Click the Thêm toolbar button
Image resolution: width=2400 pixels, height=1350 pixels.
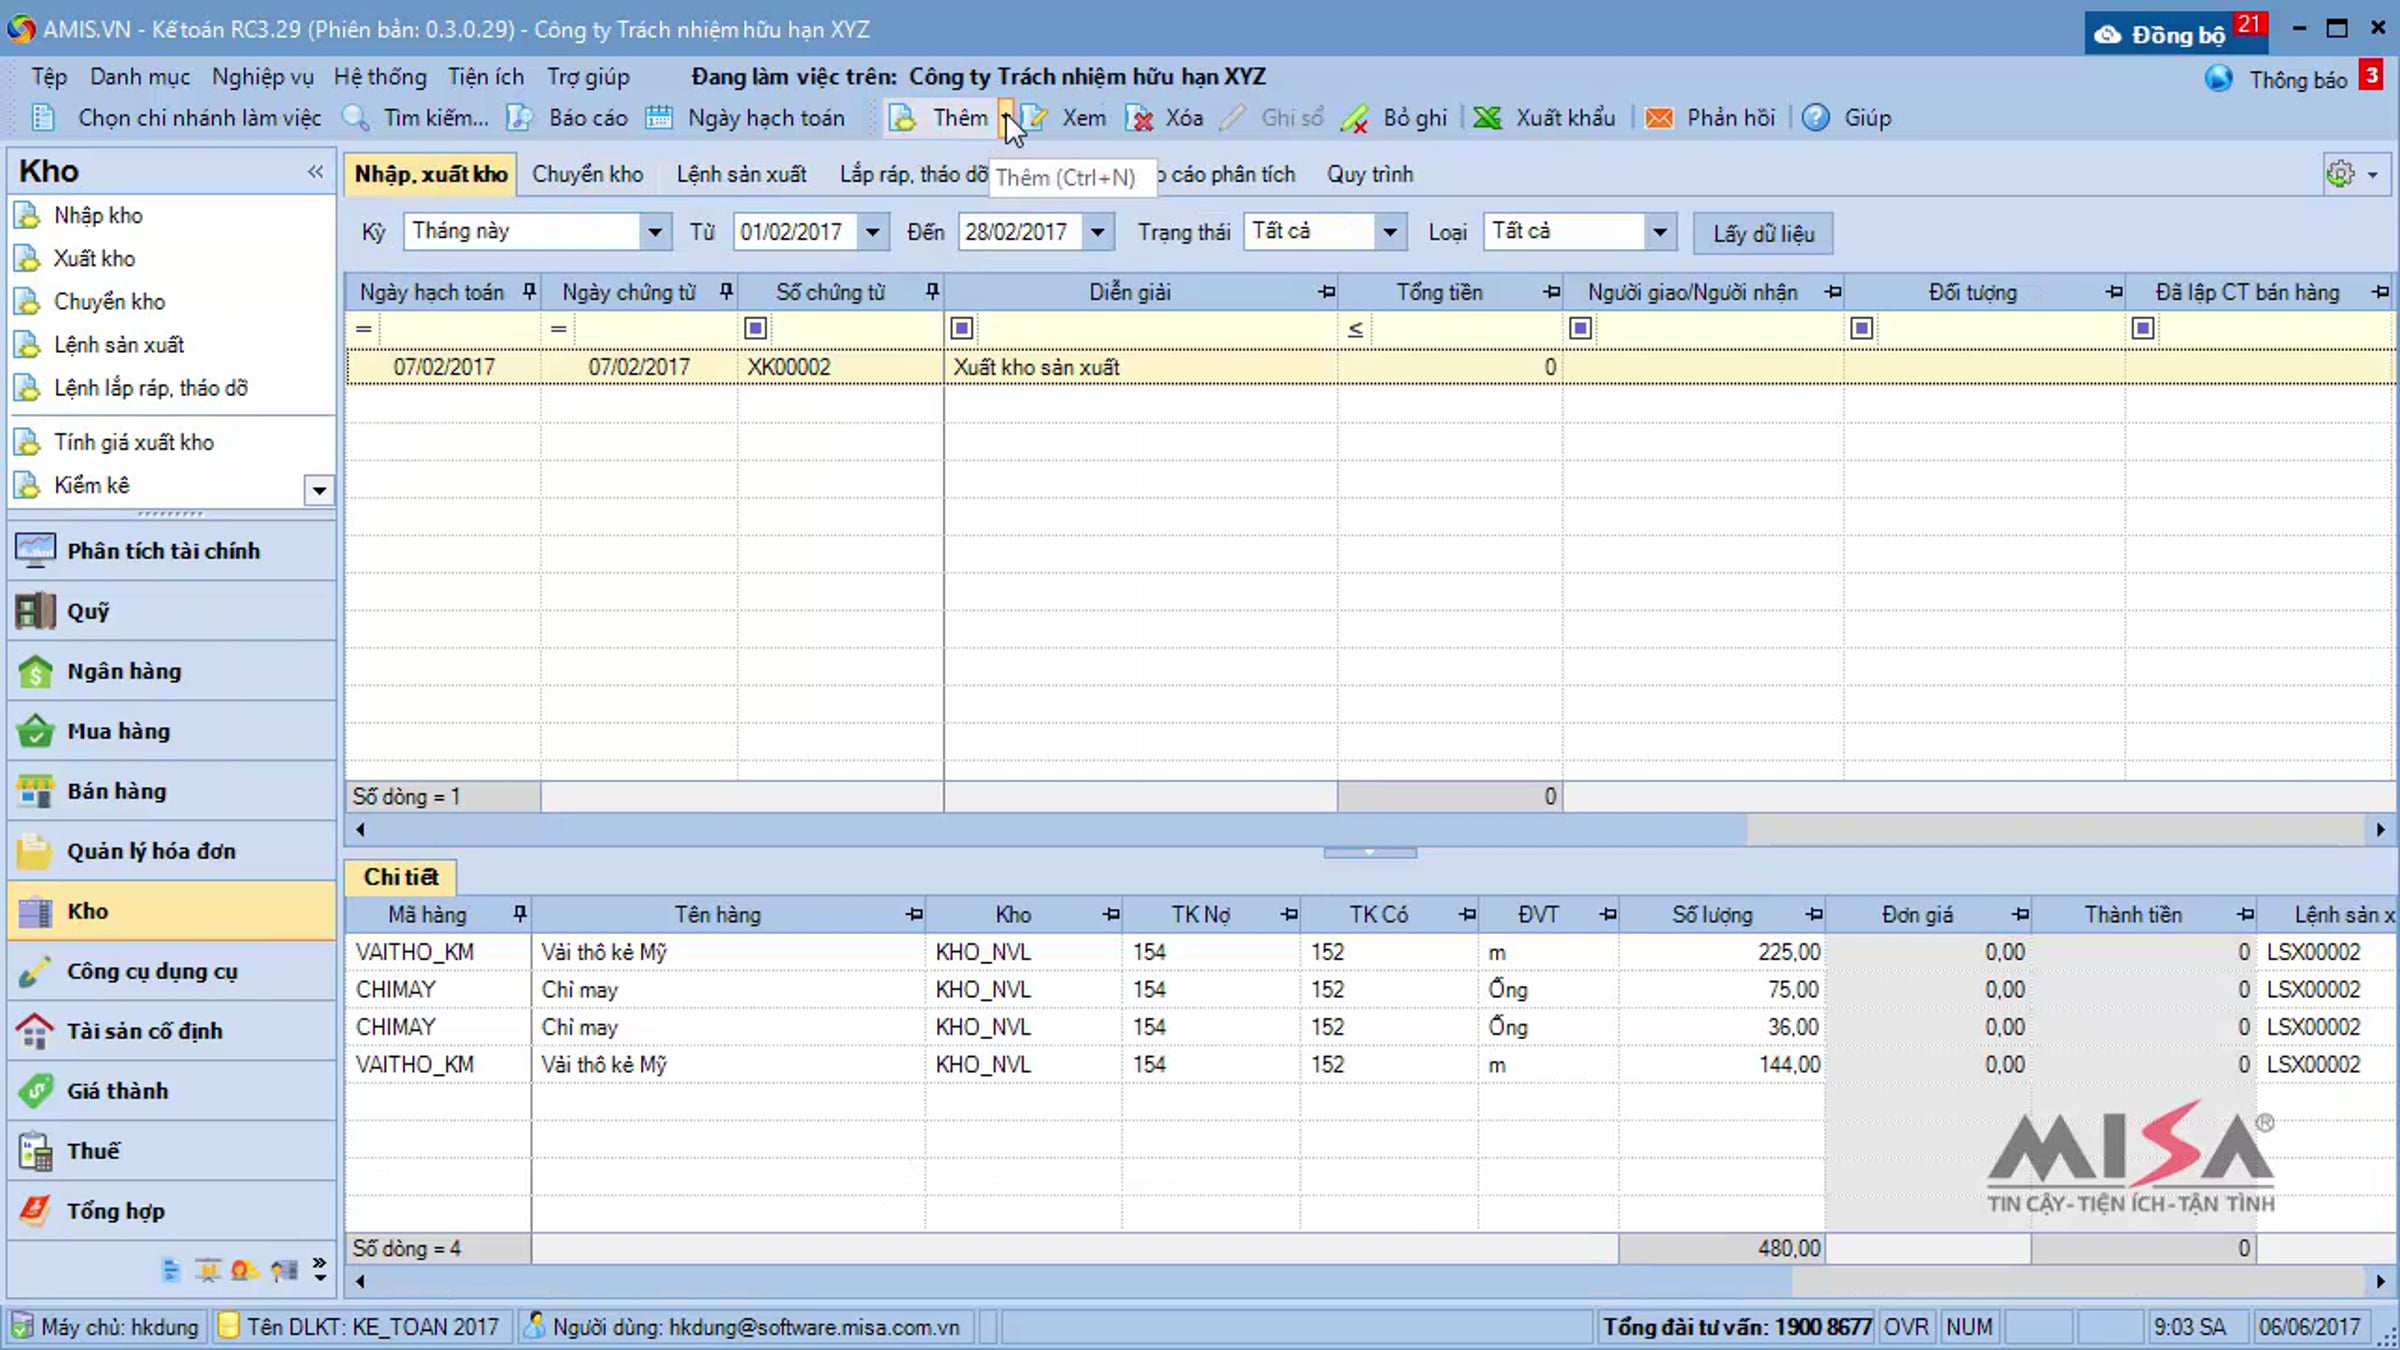(940, 118)
